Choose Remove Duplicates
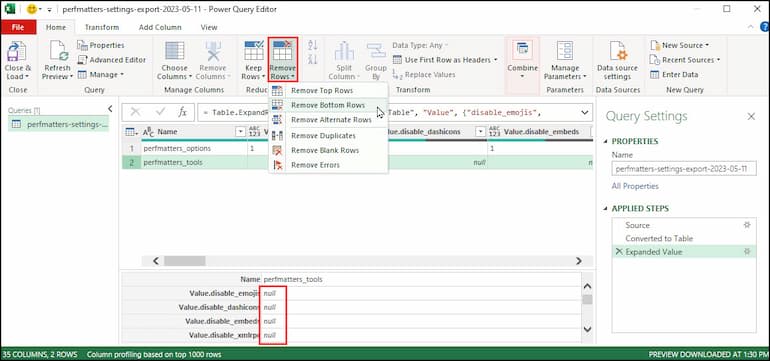The width and height of the screenshot is (770, 361). click(328, 136)
